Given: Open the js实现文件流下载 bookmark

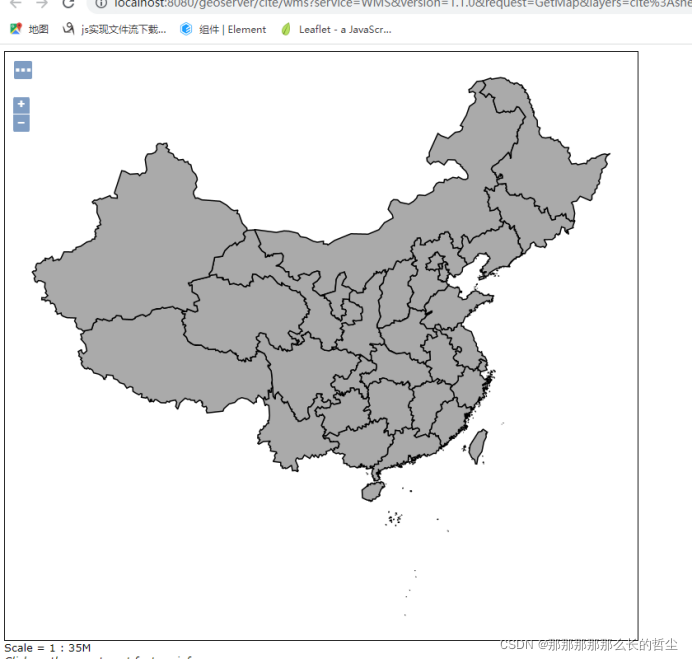Looking at the screenshot, I should pos(114,29).
